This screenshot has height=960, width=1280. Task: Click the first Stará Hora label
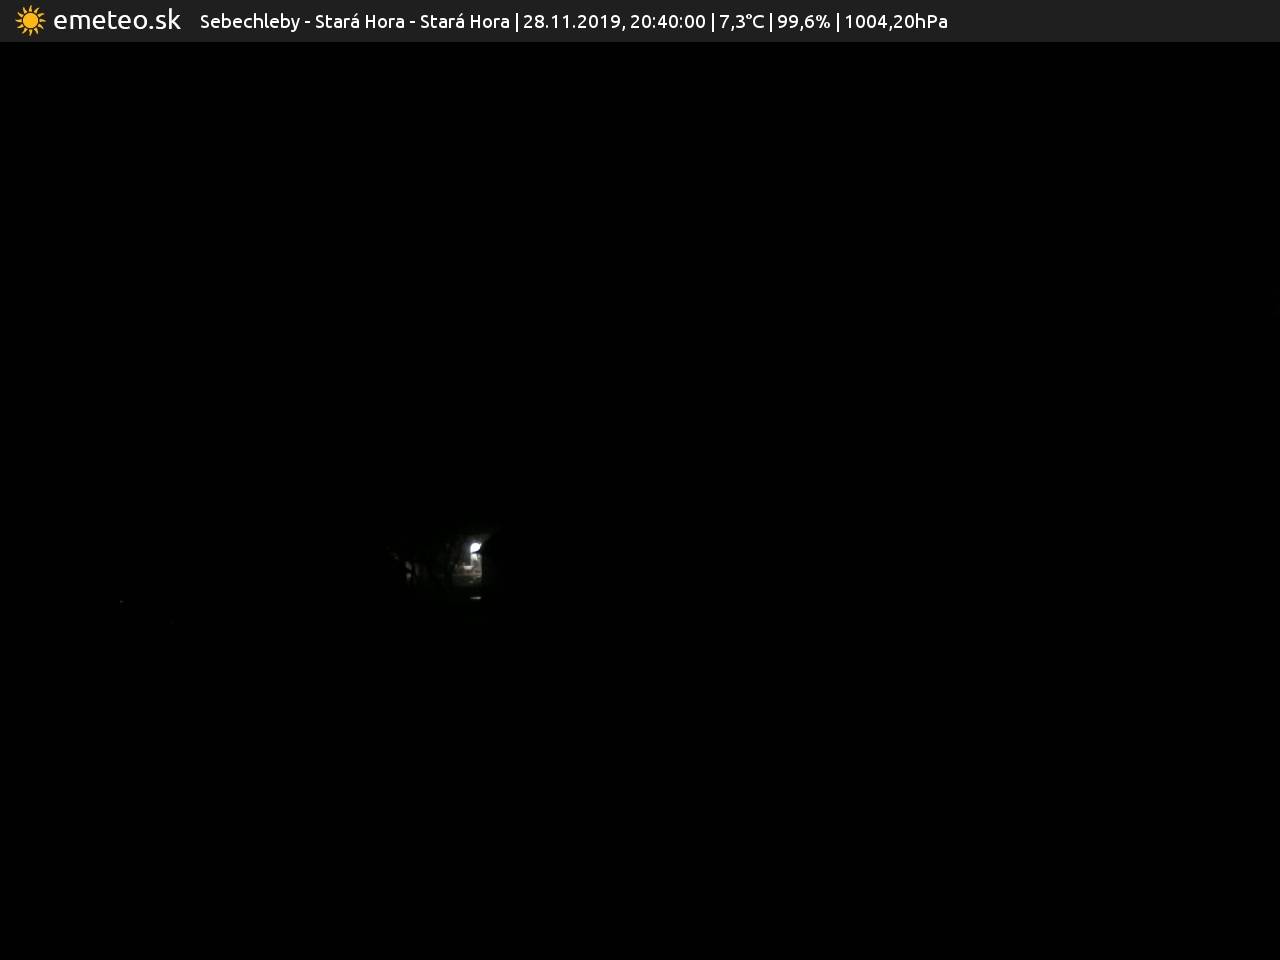[359, 22]
